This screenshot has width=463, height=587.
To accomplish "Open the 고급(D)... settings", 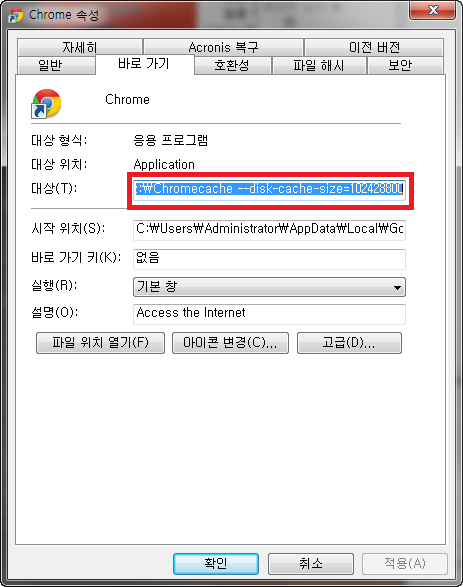I will (x=349, y=343).
